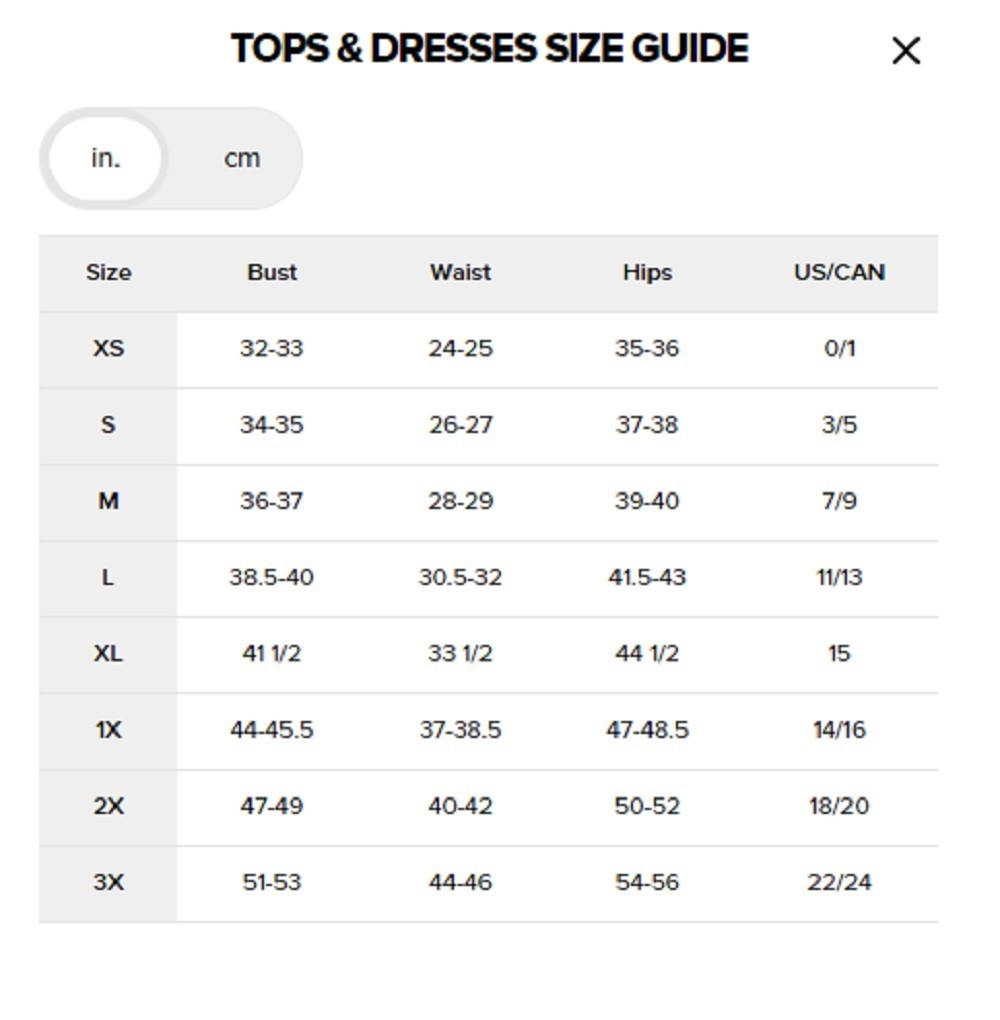
Task: Click the Waist column header
Action: click(x=460, y=273)
